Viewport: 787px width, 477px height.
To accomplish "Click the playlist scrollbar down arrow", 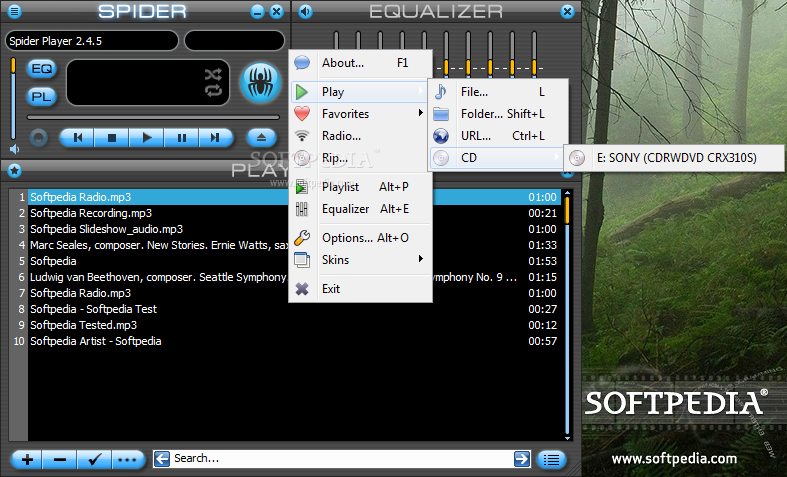I will tap(567, 438).
